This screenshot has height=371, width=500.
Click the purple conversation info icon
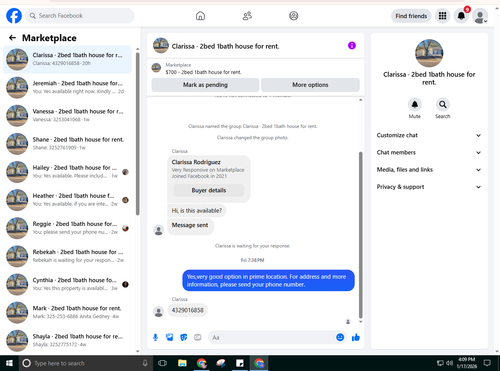[x=352, y=45]
